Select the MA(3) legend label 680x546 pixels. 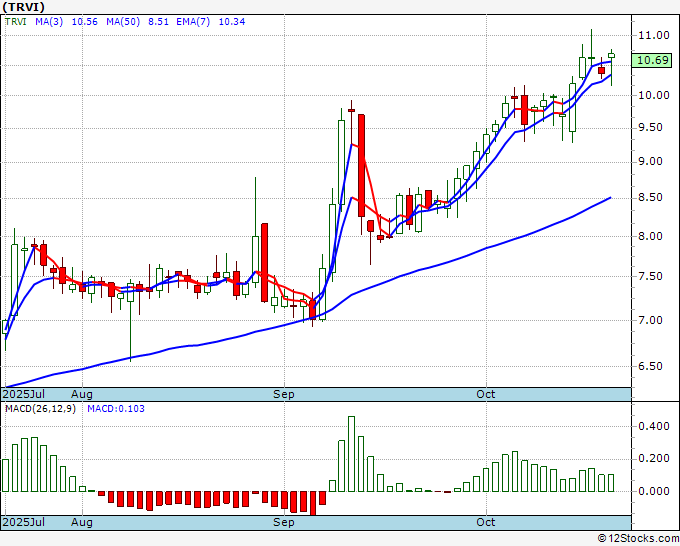49,22
